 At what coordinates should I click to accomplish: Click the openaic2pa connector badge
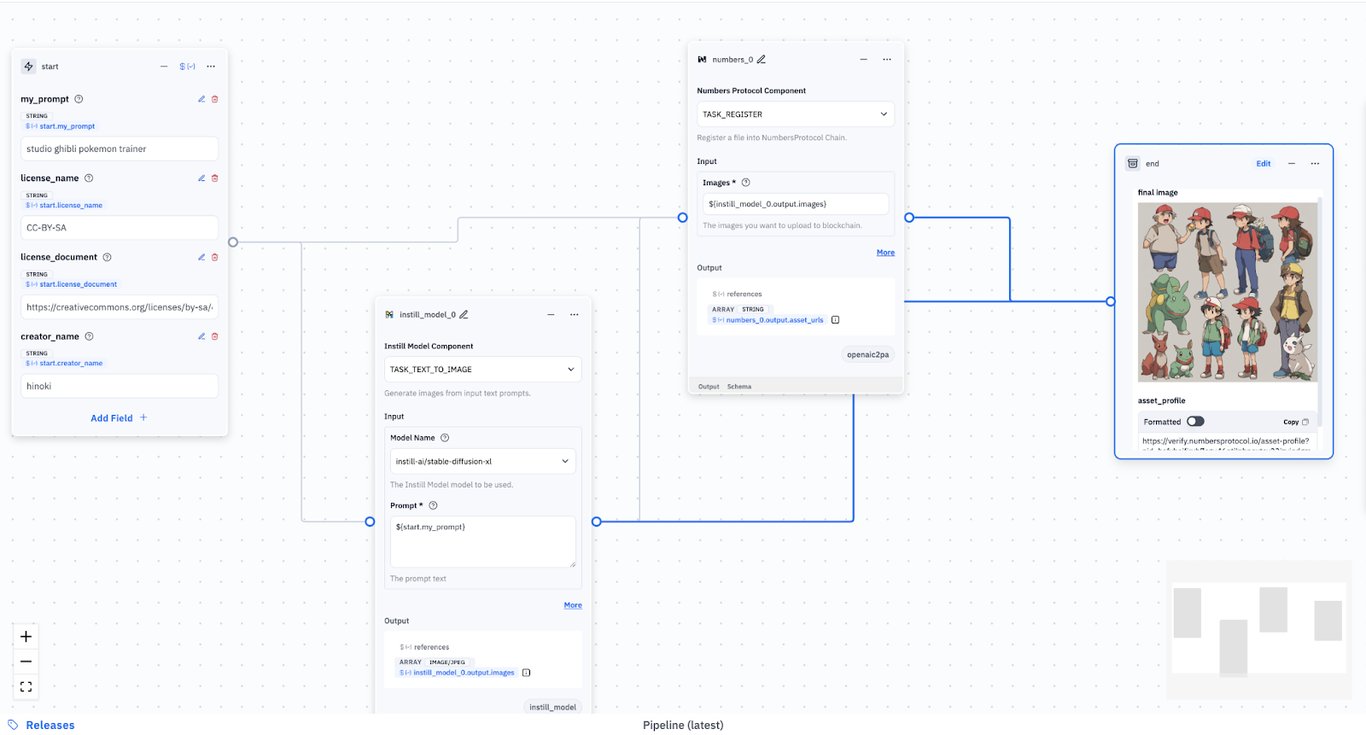(868, 354)
